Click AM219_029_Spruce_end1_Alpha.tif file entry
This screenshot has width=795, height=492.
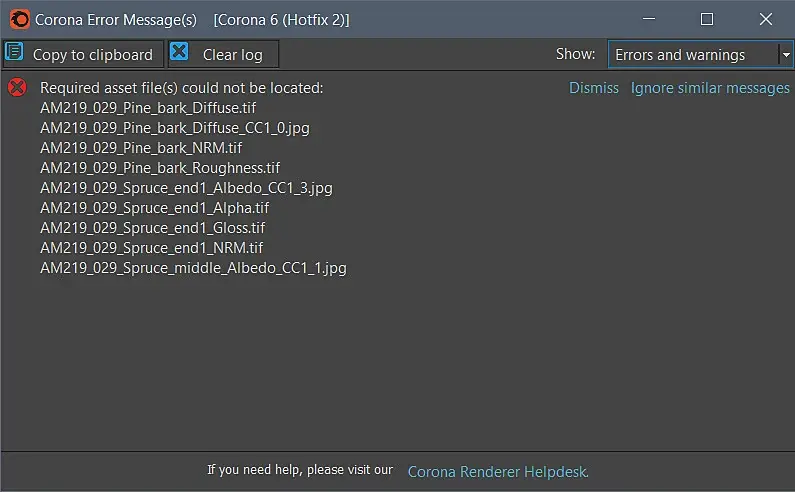tap(154, 208)
